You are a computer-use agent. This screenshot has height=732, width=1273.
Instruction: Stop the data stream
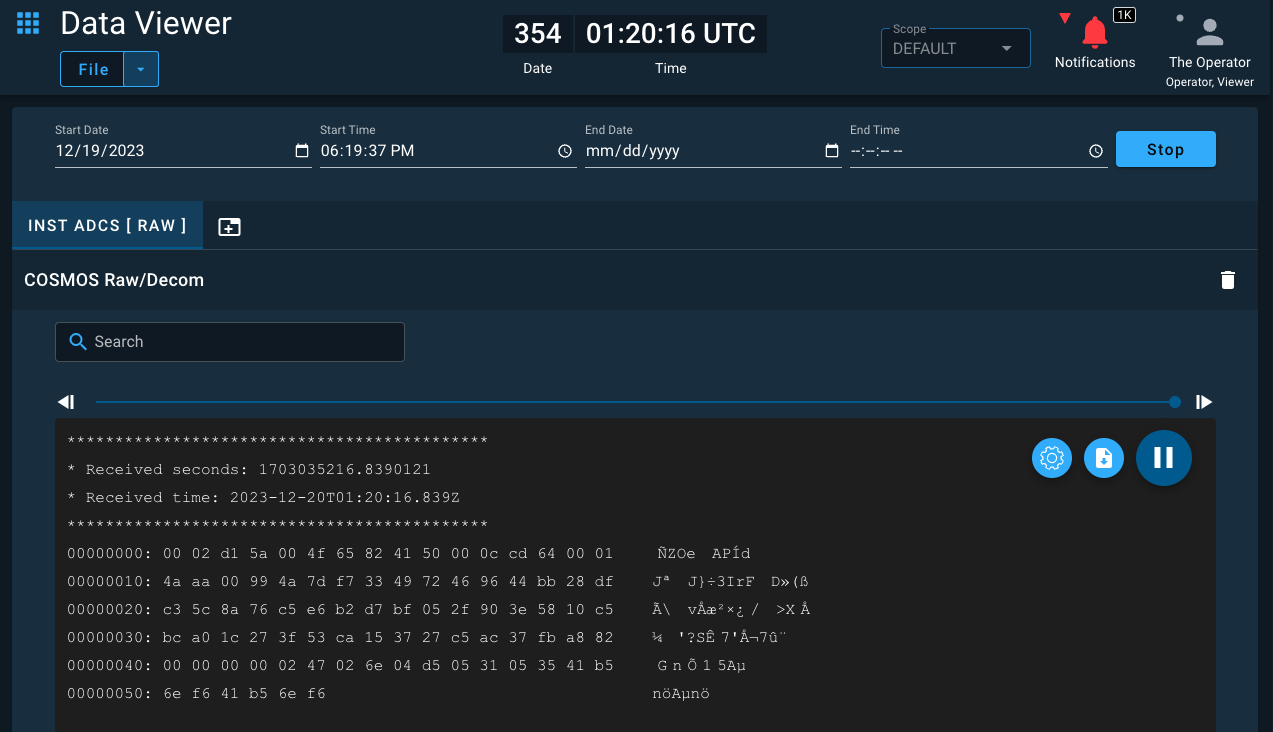1165,149
